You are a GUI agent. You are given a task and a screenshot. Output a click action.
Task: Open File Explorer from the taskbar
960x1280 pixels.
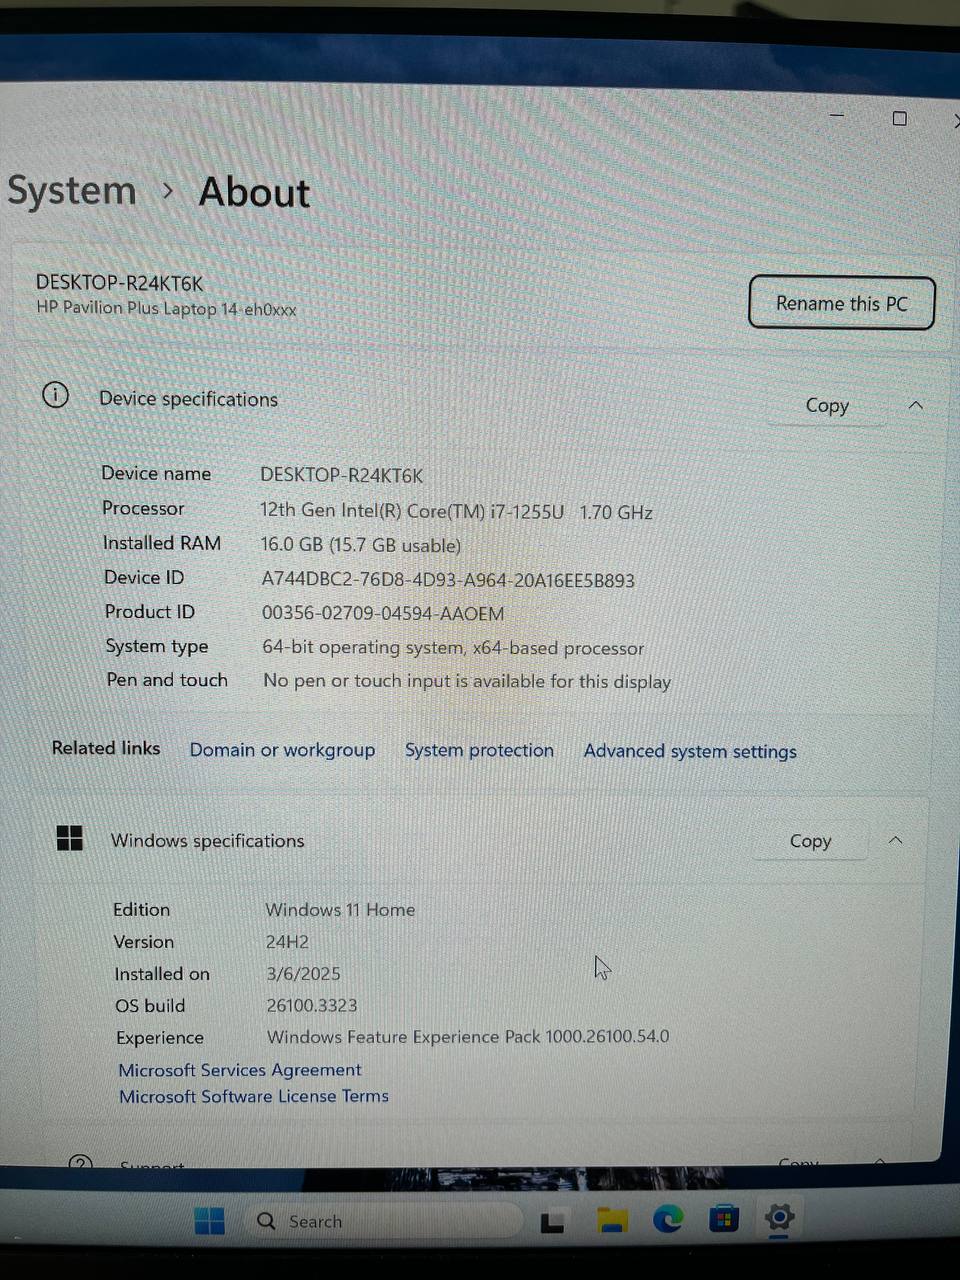click(x=611, y=1220)
